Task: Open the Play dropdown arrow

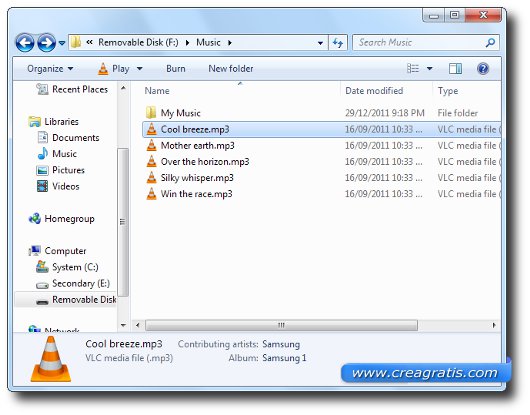Action: click(x=140, y=69)
